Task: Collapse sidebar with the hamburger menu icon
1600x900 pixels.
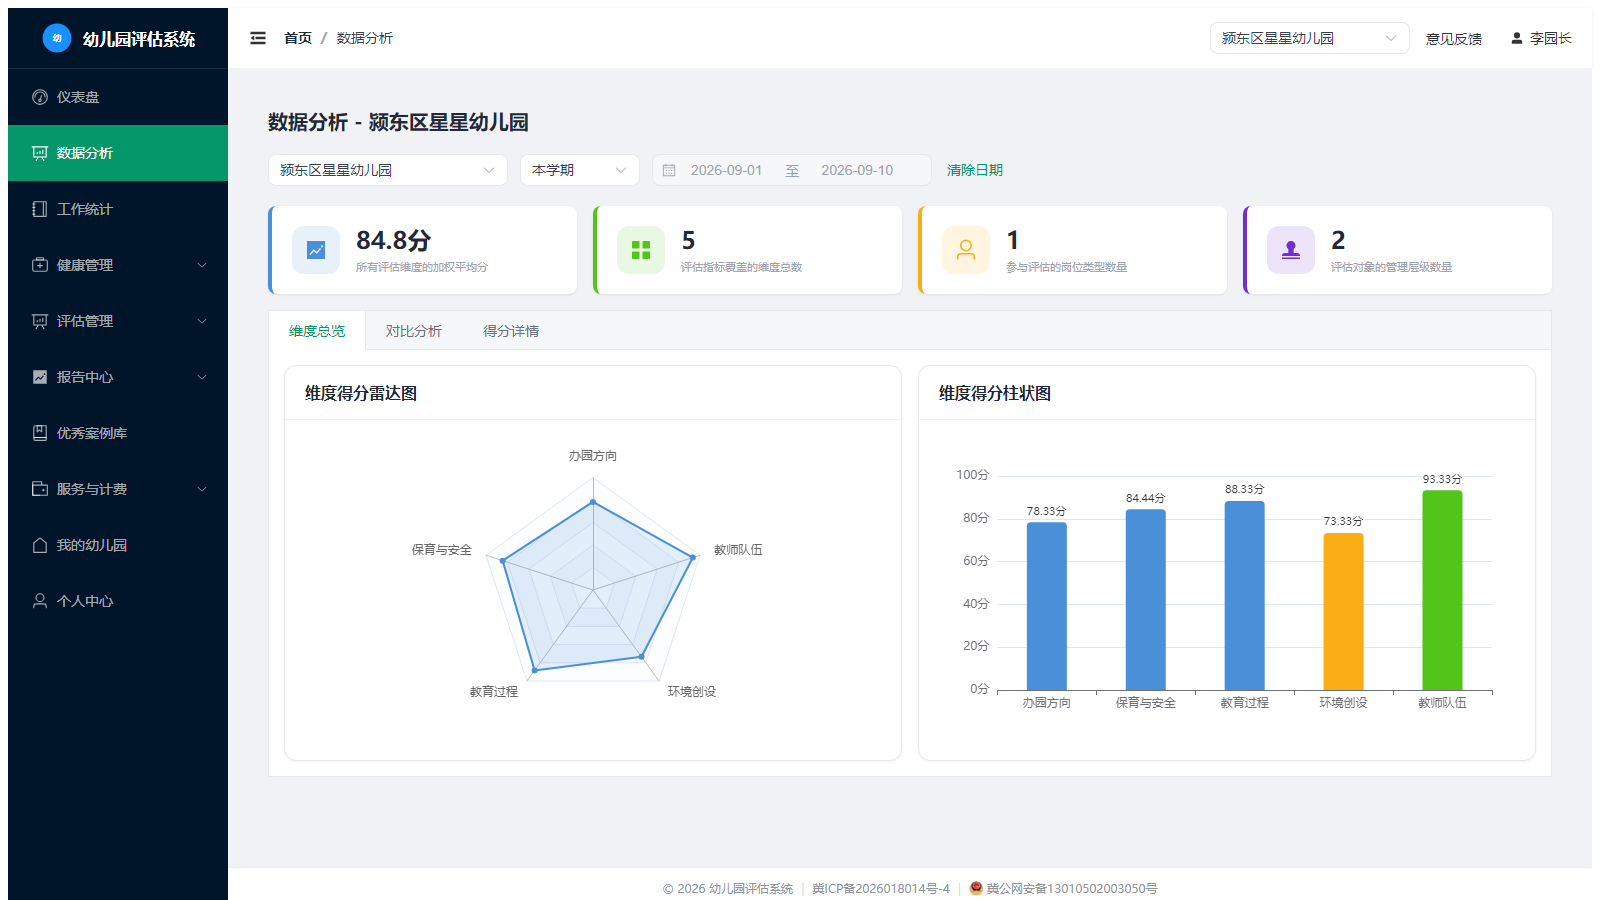Action: pos(258,38)
